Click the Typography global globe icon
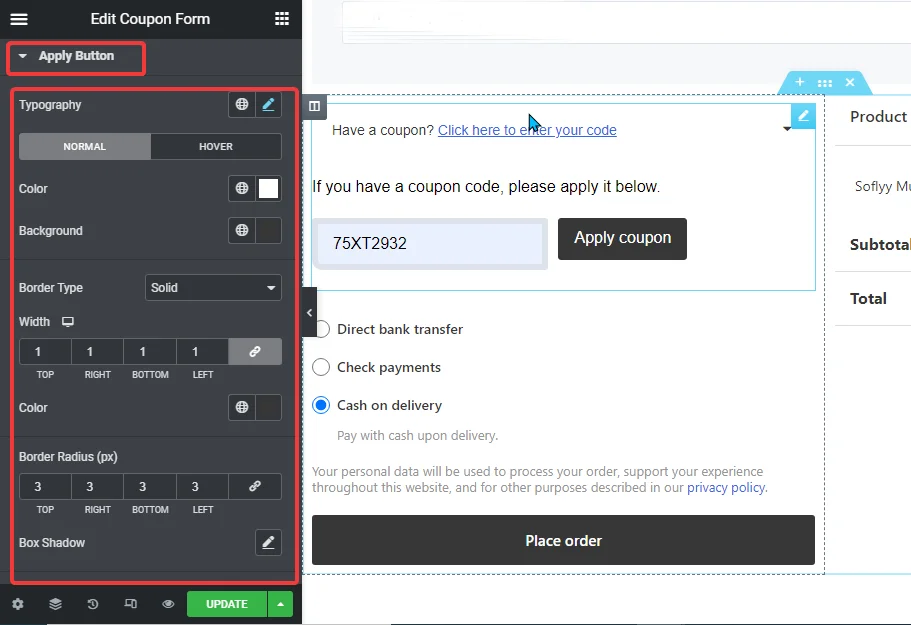The height and width of the screenshot is (625, 911). tap(242, 105)
